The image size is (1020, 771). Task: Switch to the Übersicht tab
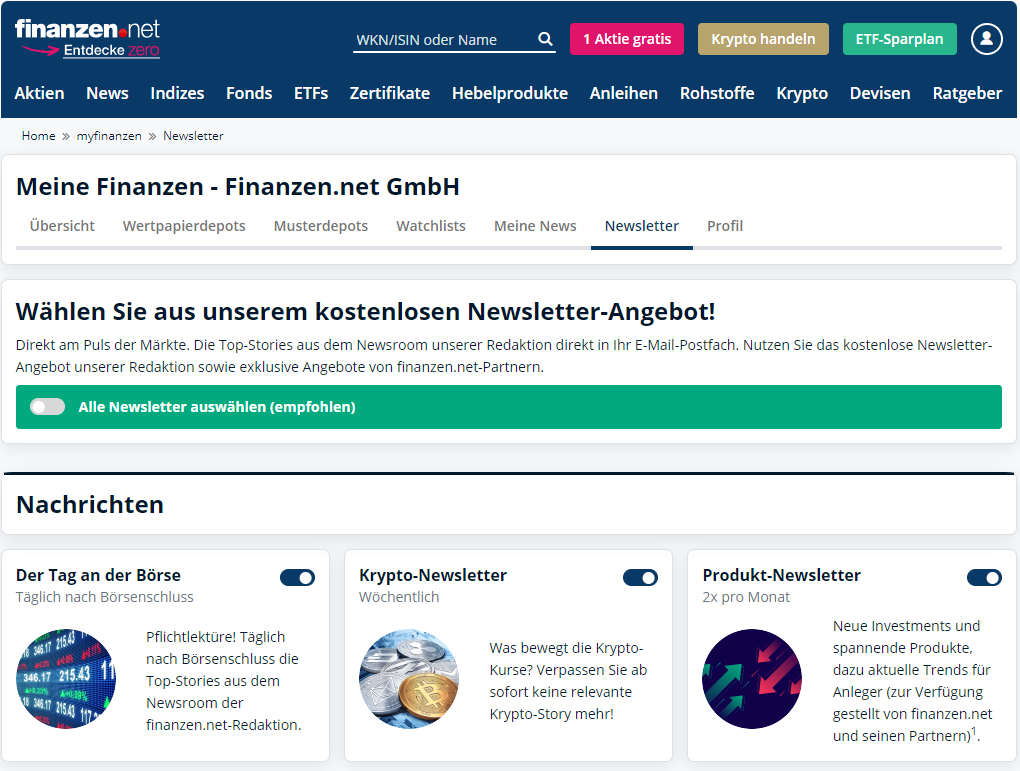(62, 226)
